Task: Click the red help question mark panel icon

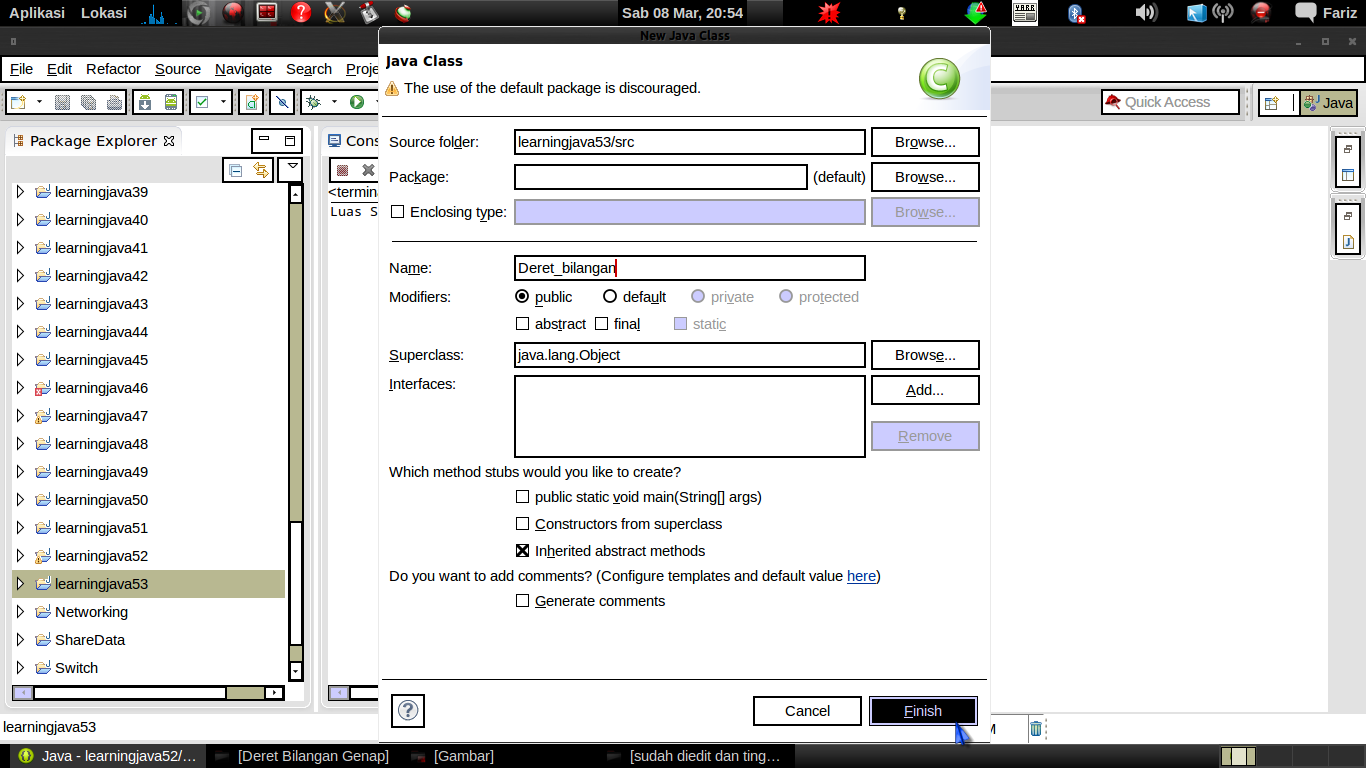Action: [x=301, y=13]
